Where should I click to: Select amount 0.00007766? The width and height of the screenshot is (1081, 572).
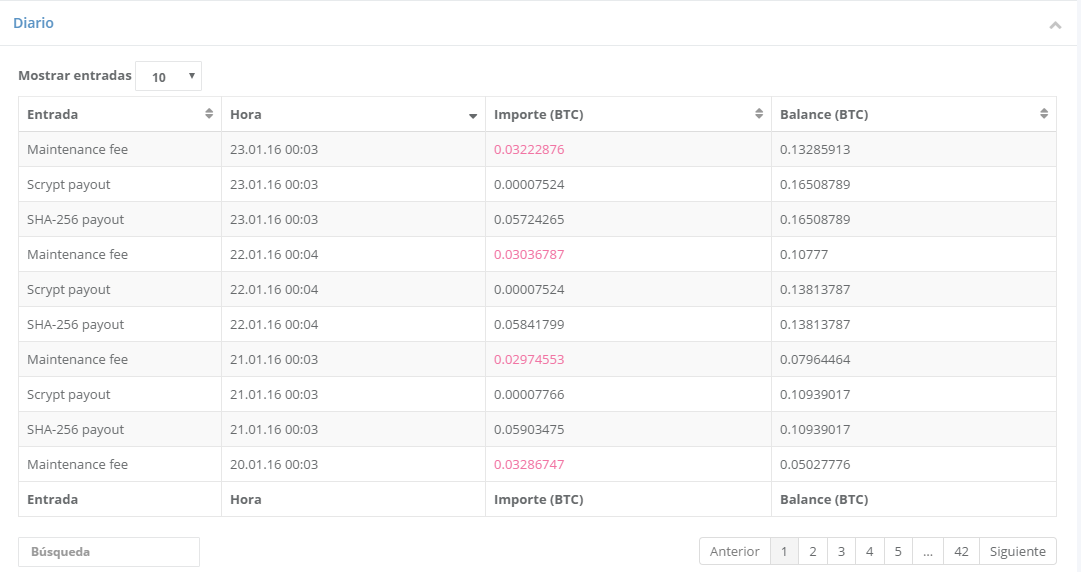[x=529, y=395]
